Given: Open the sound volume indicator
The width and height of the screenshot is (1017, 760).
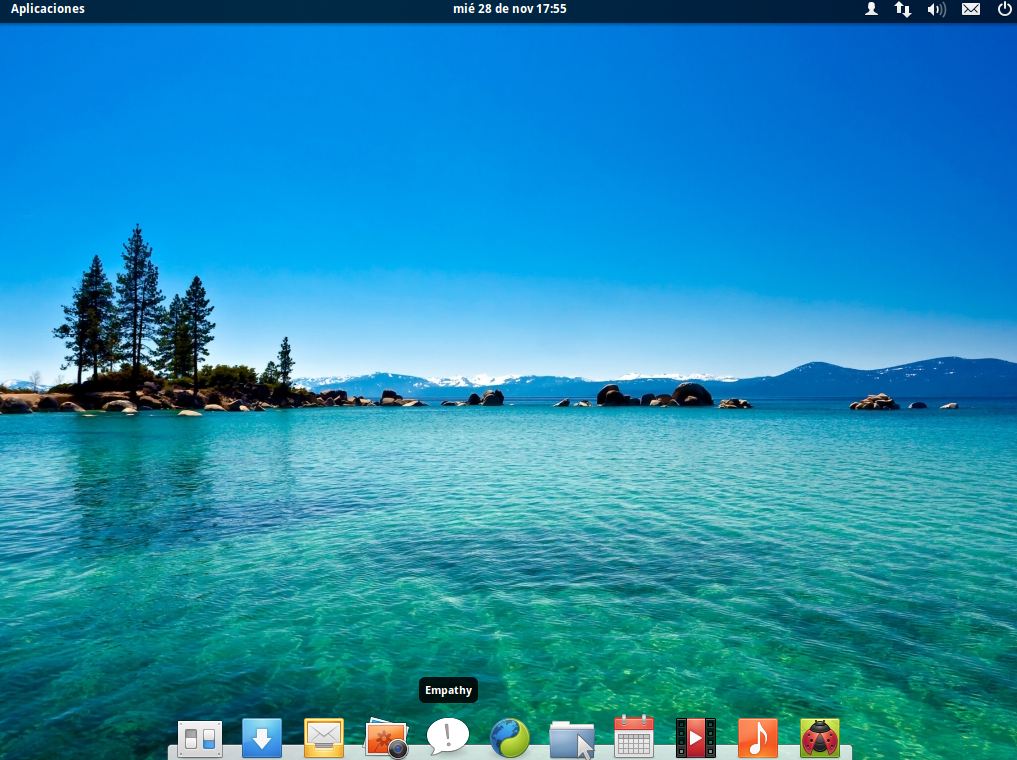Looking at the screenshot, I should point(936,9).
